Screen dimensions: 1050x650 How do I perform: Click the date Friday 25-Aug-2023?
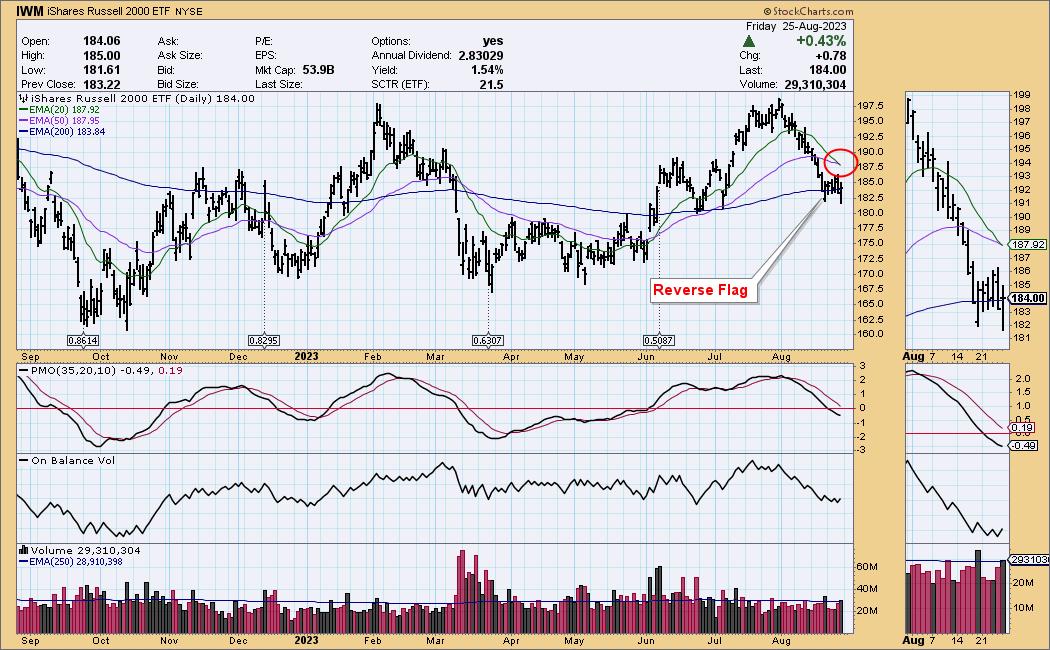[x=796, y=26]
